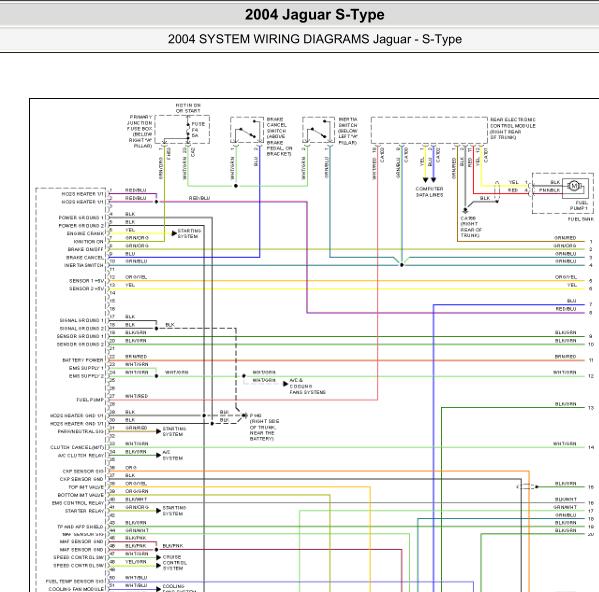Image resolution: width=599 pixels, height=592 pixels.
Task: Click the CA388 ground location label
Action: click(x=471, y=227)
